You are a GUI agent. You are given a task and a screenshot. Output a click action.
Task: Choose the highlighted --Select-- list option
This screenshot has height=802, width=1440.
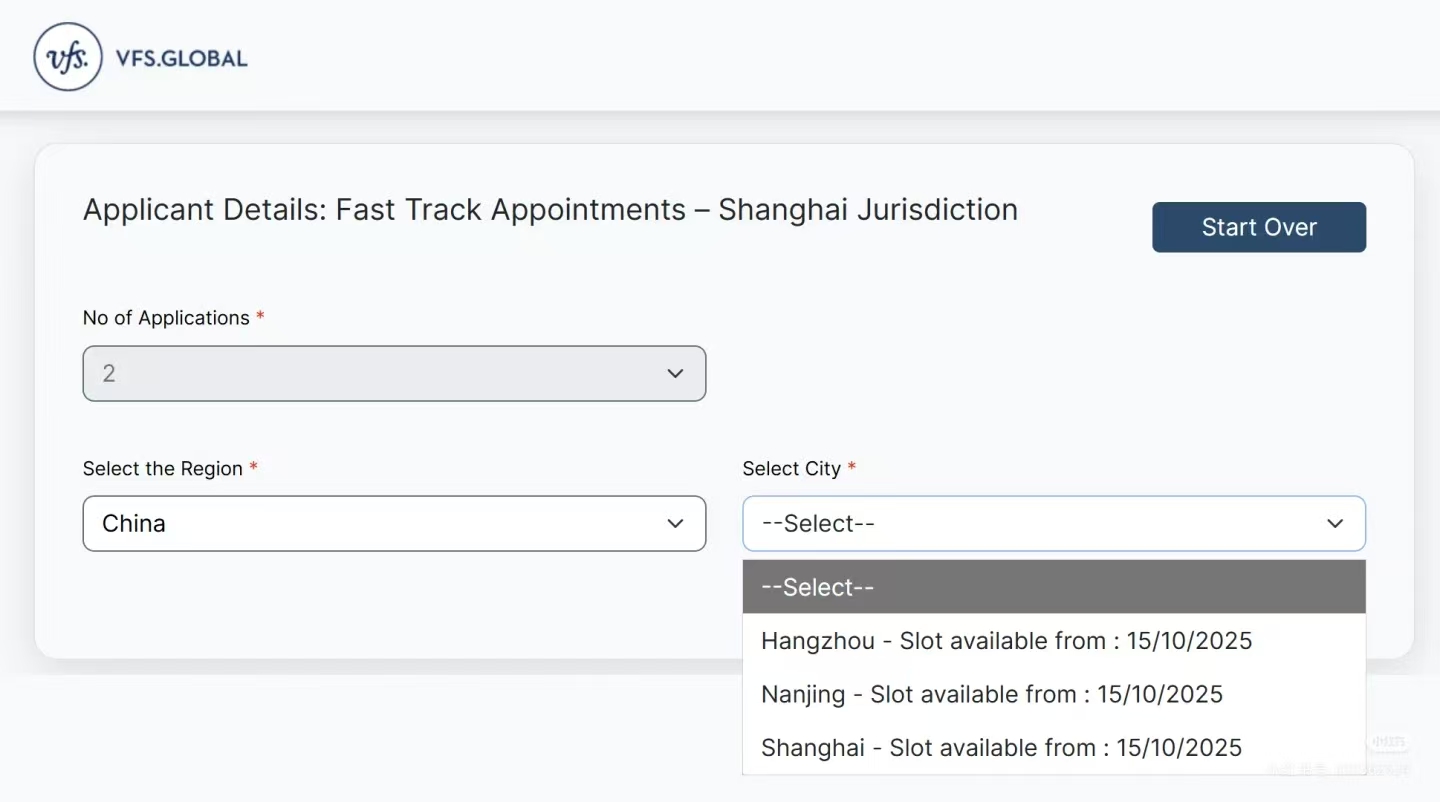[x=1054, y=587]
